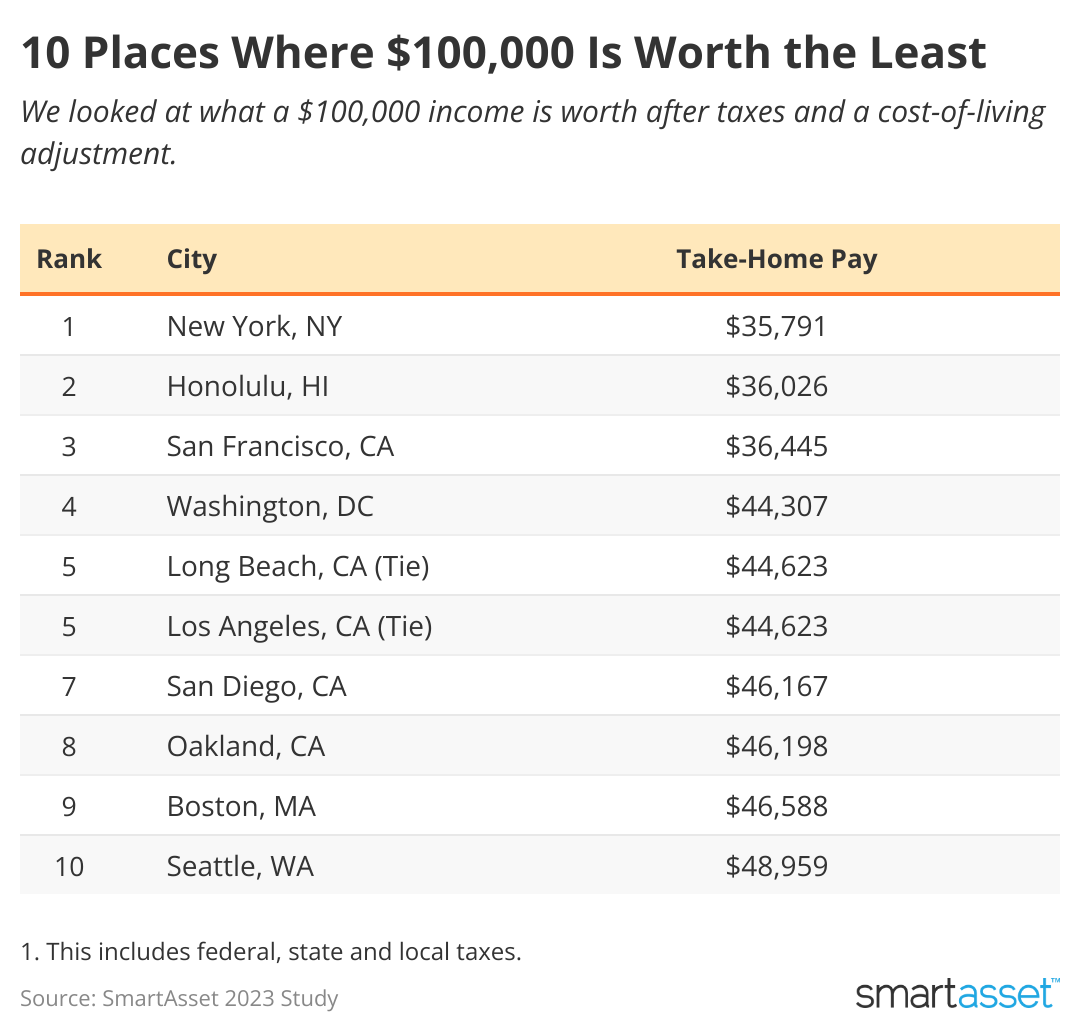This screenshot has width=1080, height=1034.
Task: Click the Source: SmartAsset 2023 Study text
Action: click(x=179, y=997)
